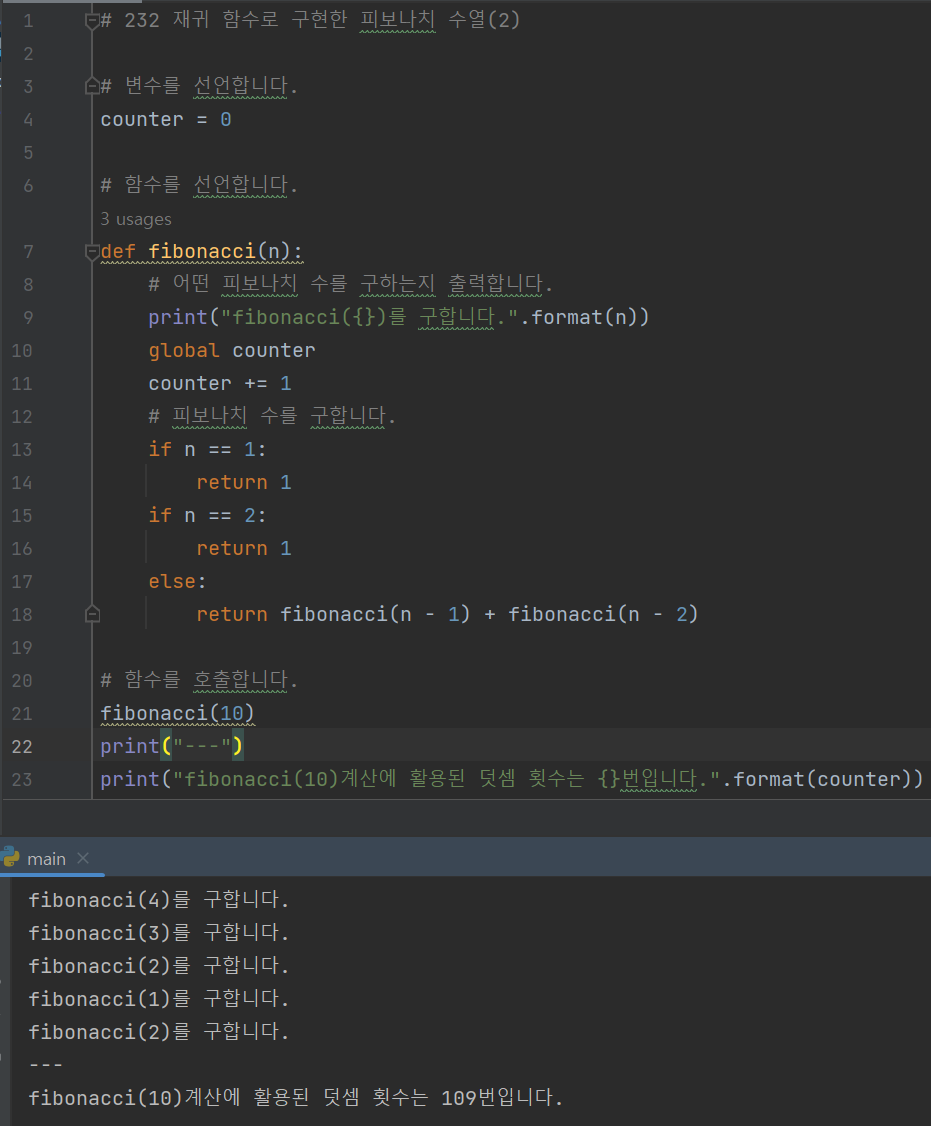Click the fold end marker at line 18

pyautogui.click(x=92, y=615)
